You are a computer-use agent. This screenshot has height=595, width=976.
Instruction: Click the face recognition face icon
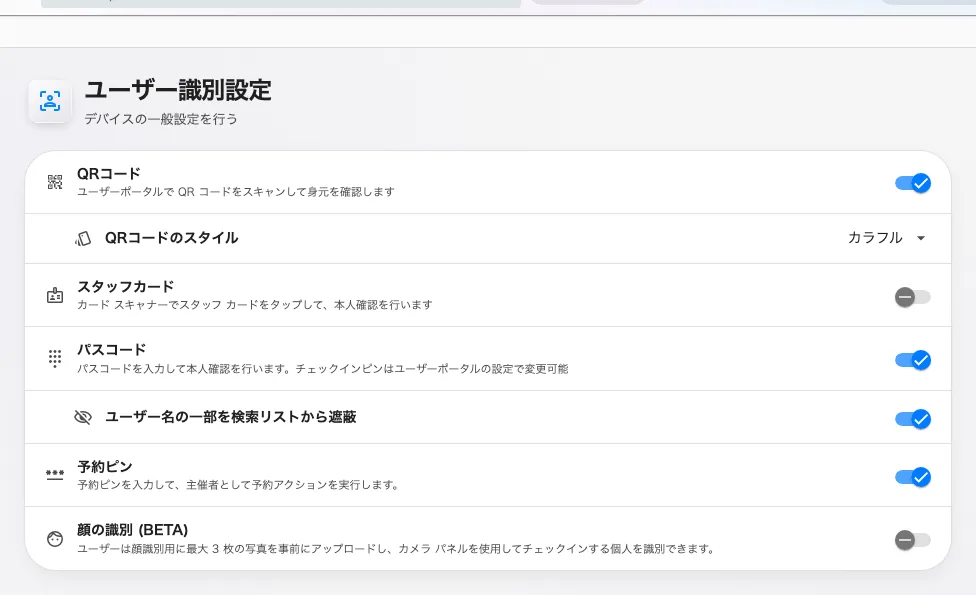55,539
